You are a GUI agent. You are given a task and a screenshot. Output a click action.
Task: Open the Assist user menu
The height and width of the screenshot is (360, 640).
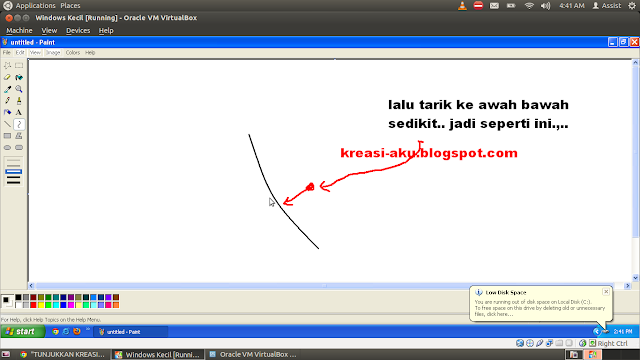click(607, 6)
